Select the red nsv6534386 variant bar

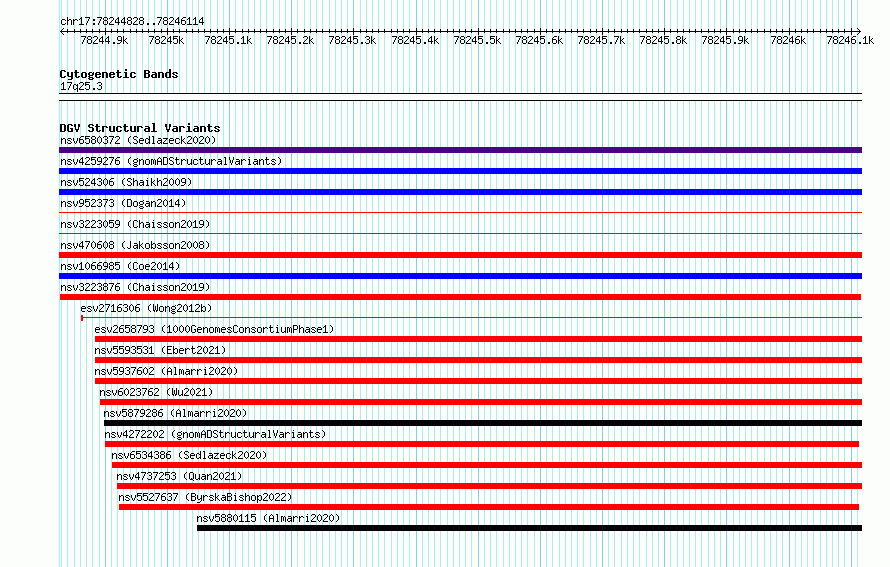(486, 465)
